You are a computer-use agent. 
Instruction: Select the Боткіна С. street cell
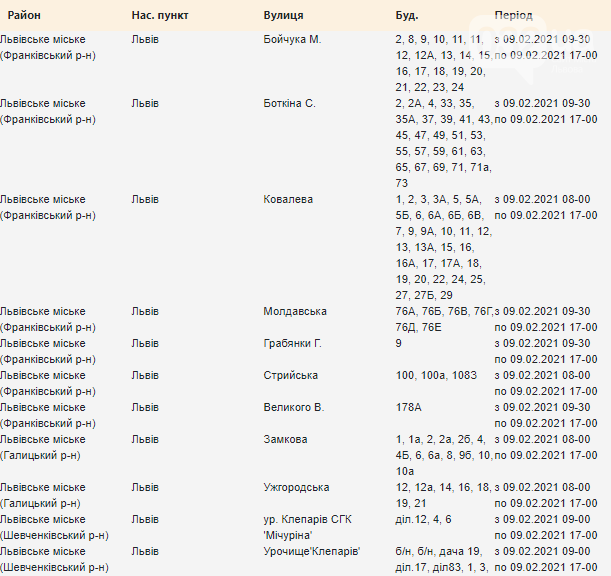(x=289, y=103)
